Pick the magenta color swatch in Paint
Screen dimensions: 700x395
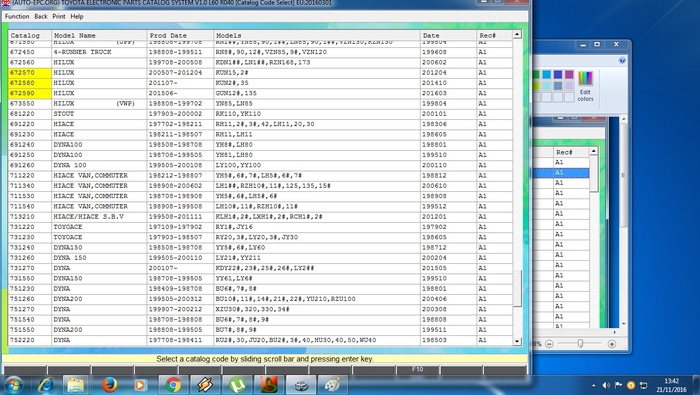tap(569, 75)
